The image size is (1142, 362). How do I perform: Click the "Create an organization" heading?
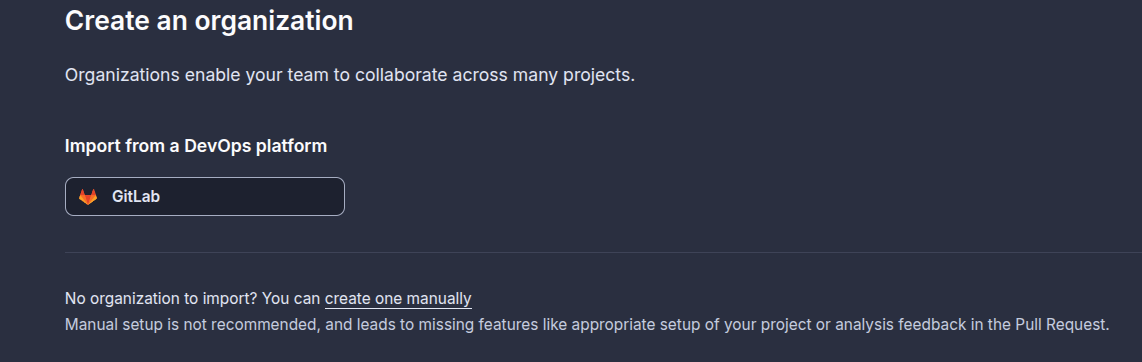point(209,20)
